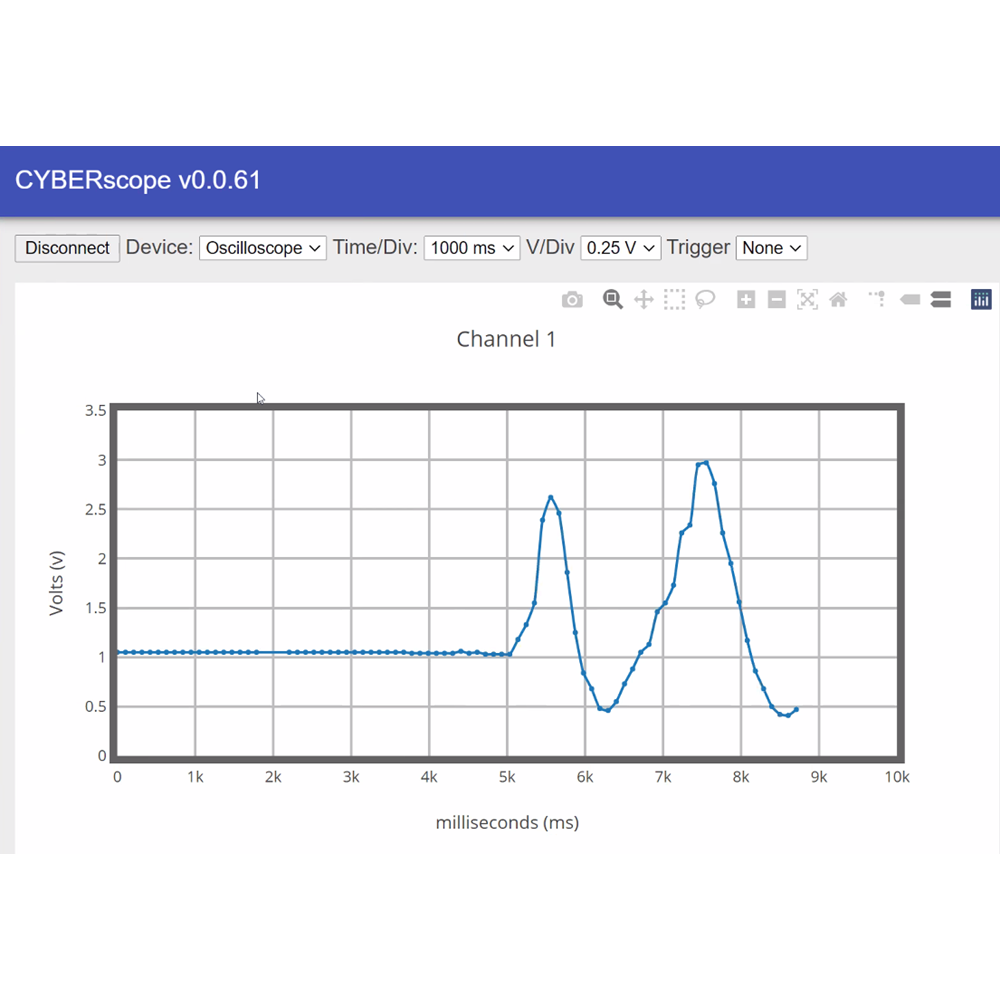1000x1000 pixels.
Task: Enable show closest data on hover
Action: click(909, 299)
